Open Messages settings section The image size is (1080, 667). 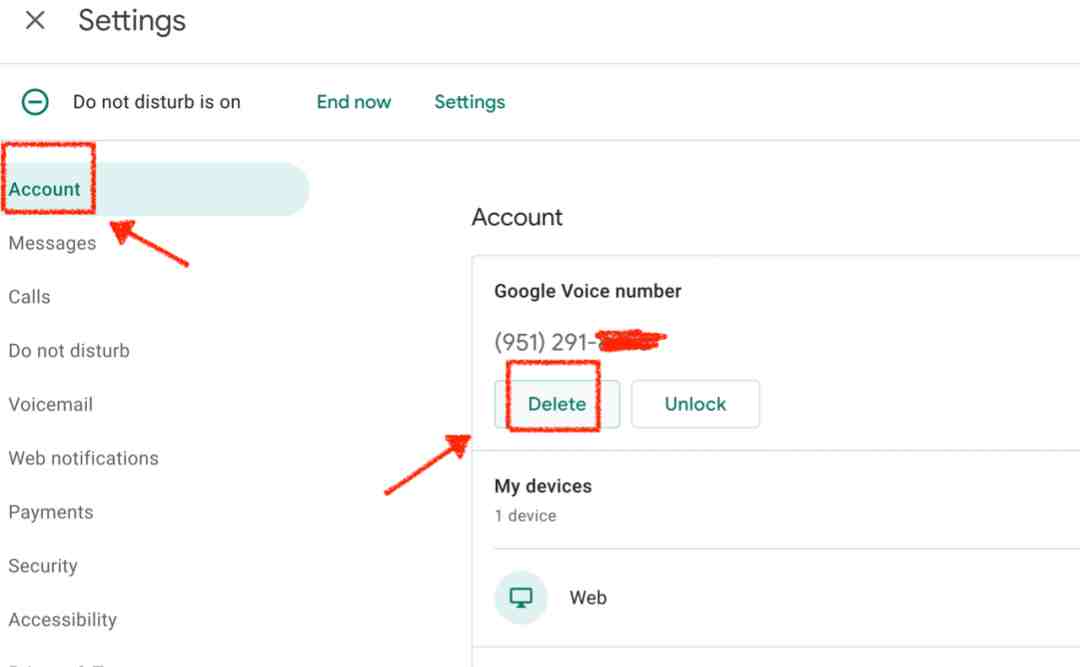52,243
